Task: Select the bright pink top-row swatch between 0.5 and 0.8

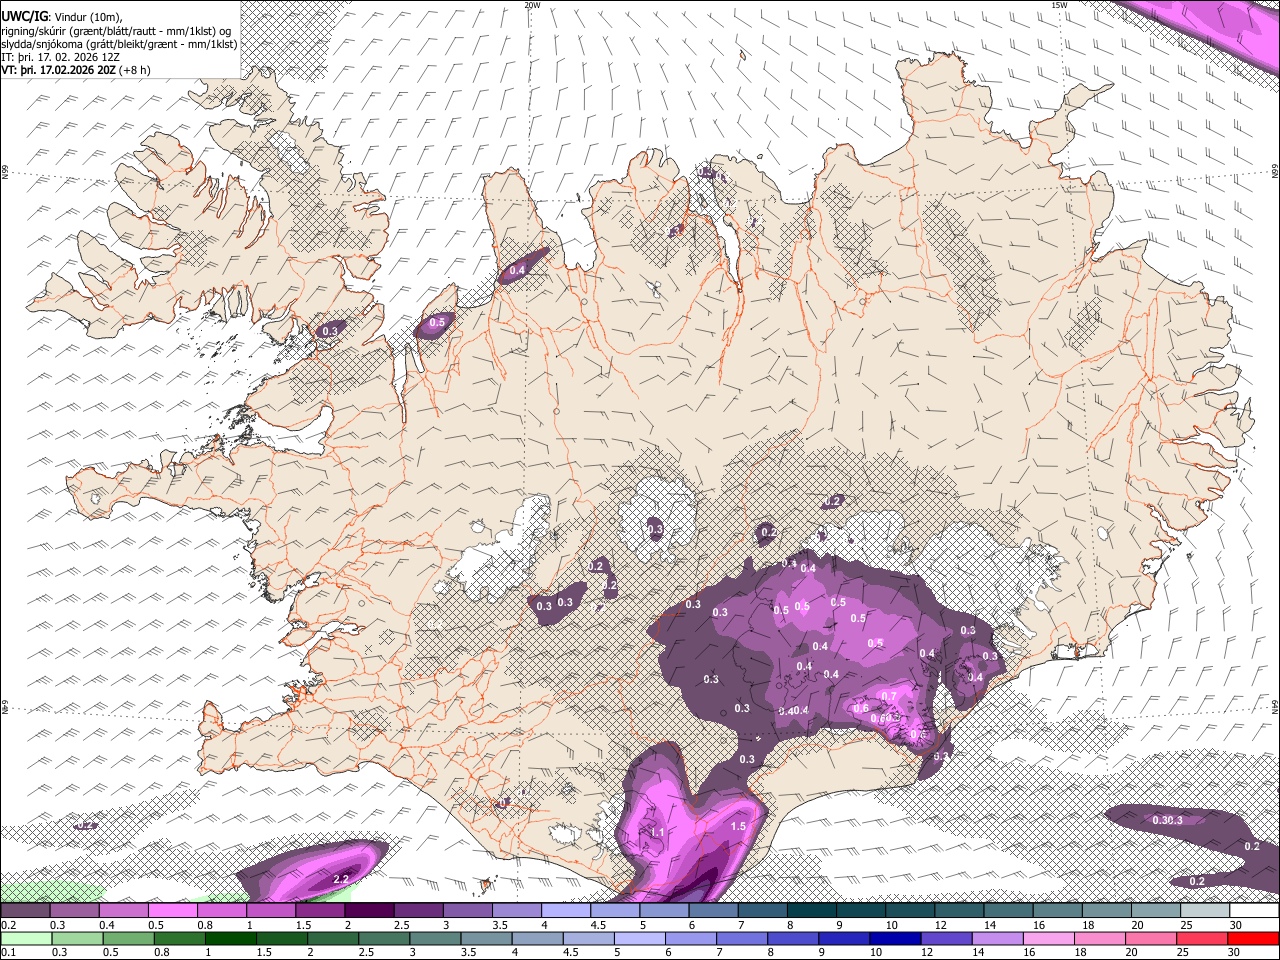Action: pyautogui.click(x=172, y=910)
